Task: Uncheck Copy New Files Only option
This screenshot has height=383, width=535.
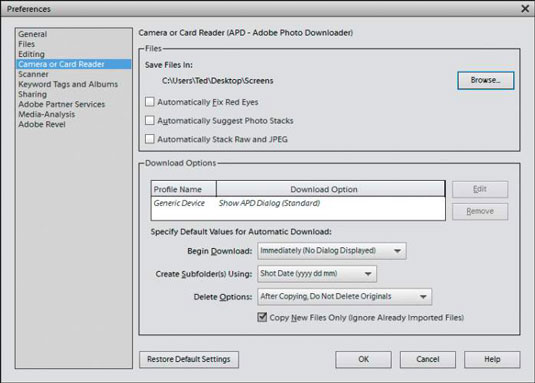Action: [x=262, y=317]
